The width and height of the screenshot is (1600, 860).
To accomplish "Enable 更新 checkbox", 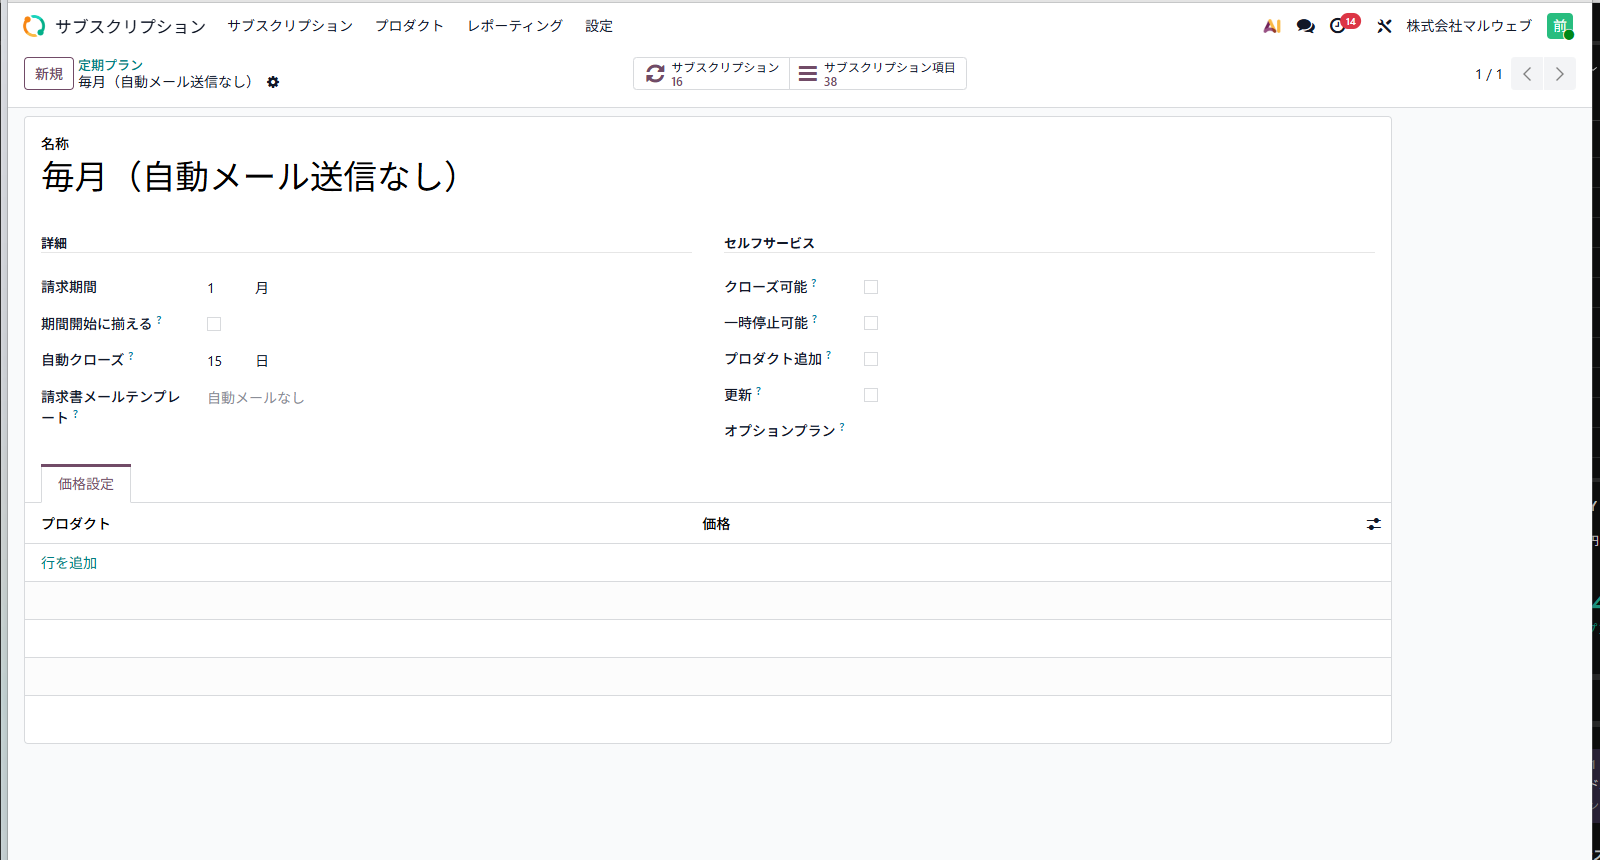I will point(871,395).
